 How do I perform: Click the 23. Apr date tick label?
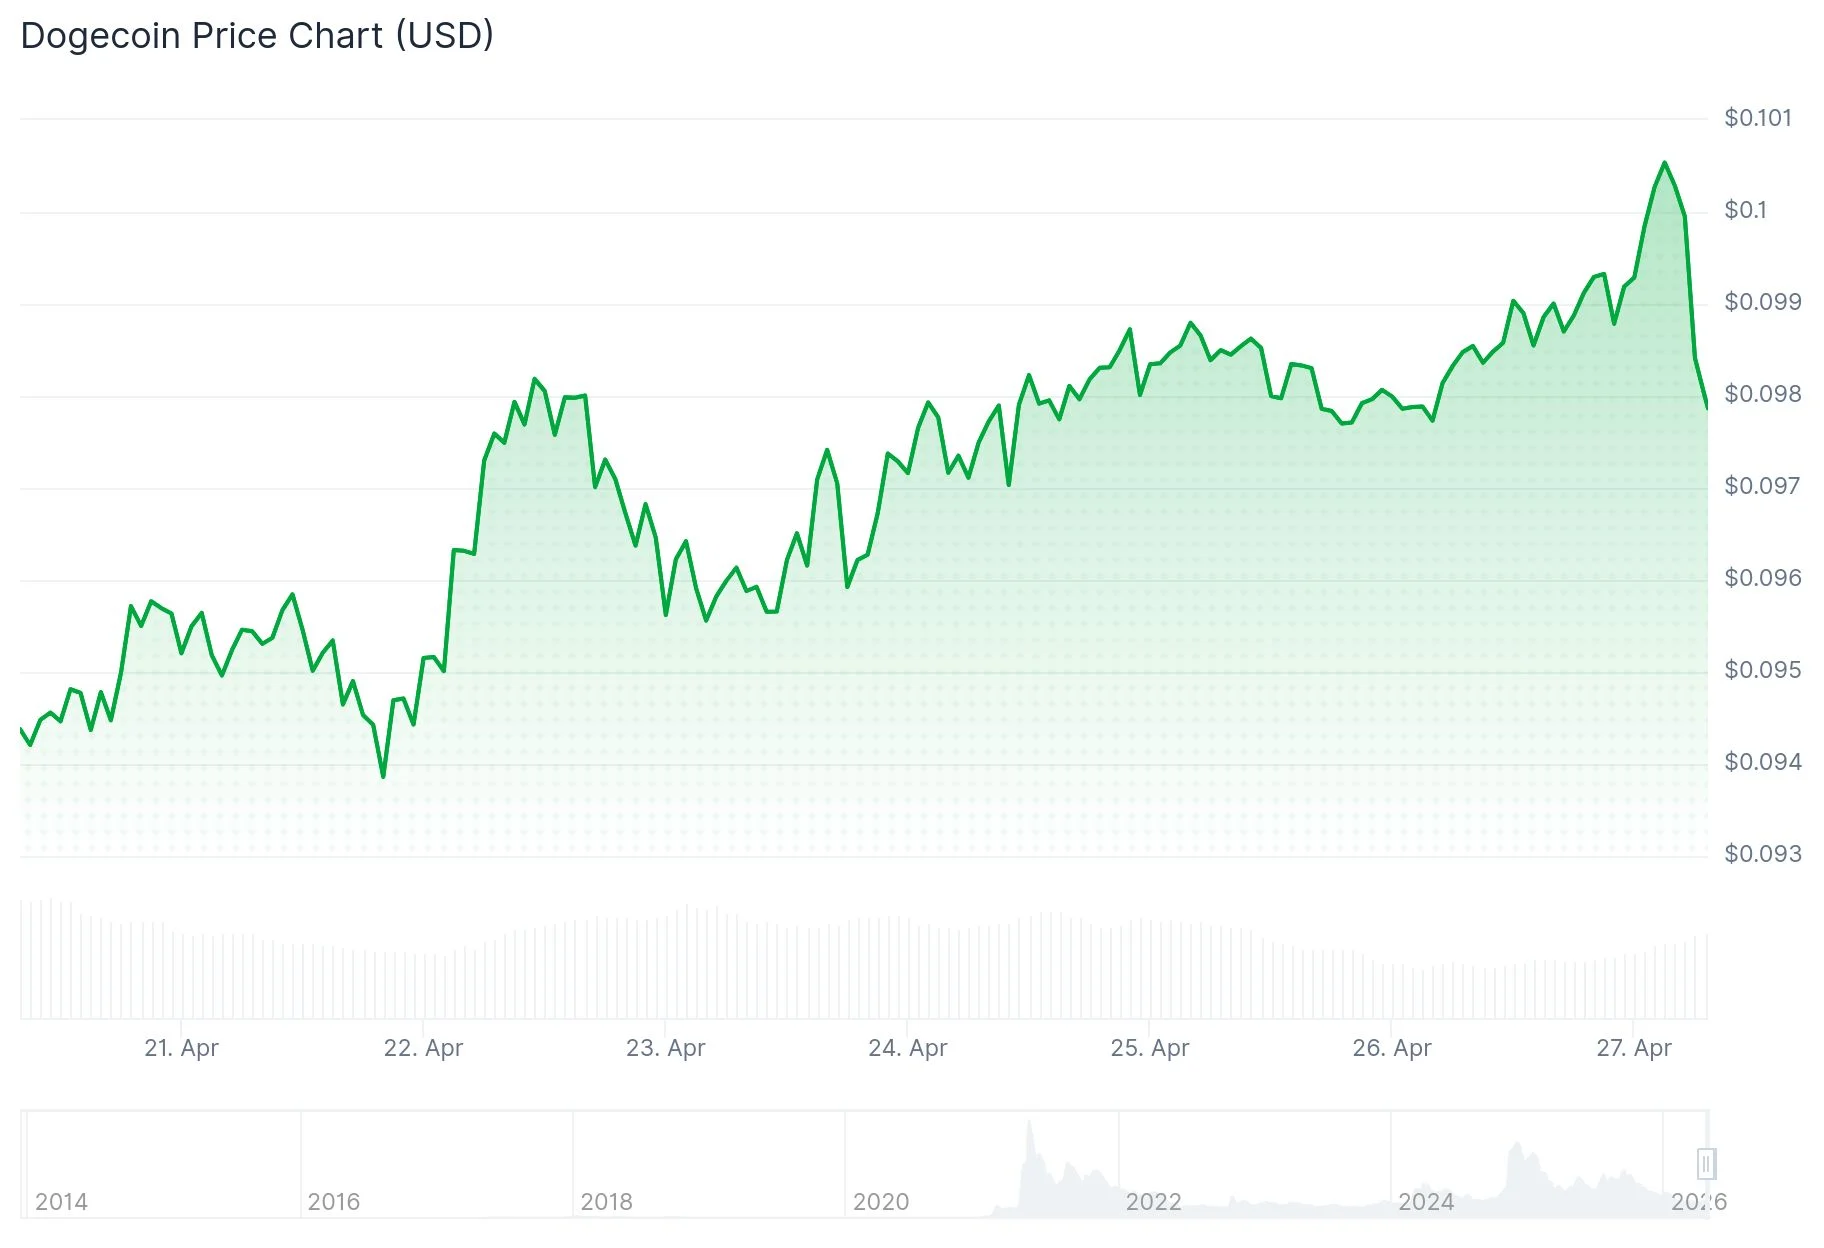[x=665, y=1048]
